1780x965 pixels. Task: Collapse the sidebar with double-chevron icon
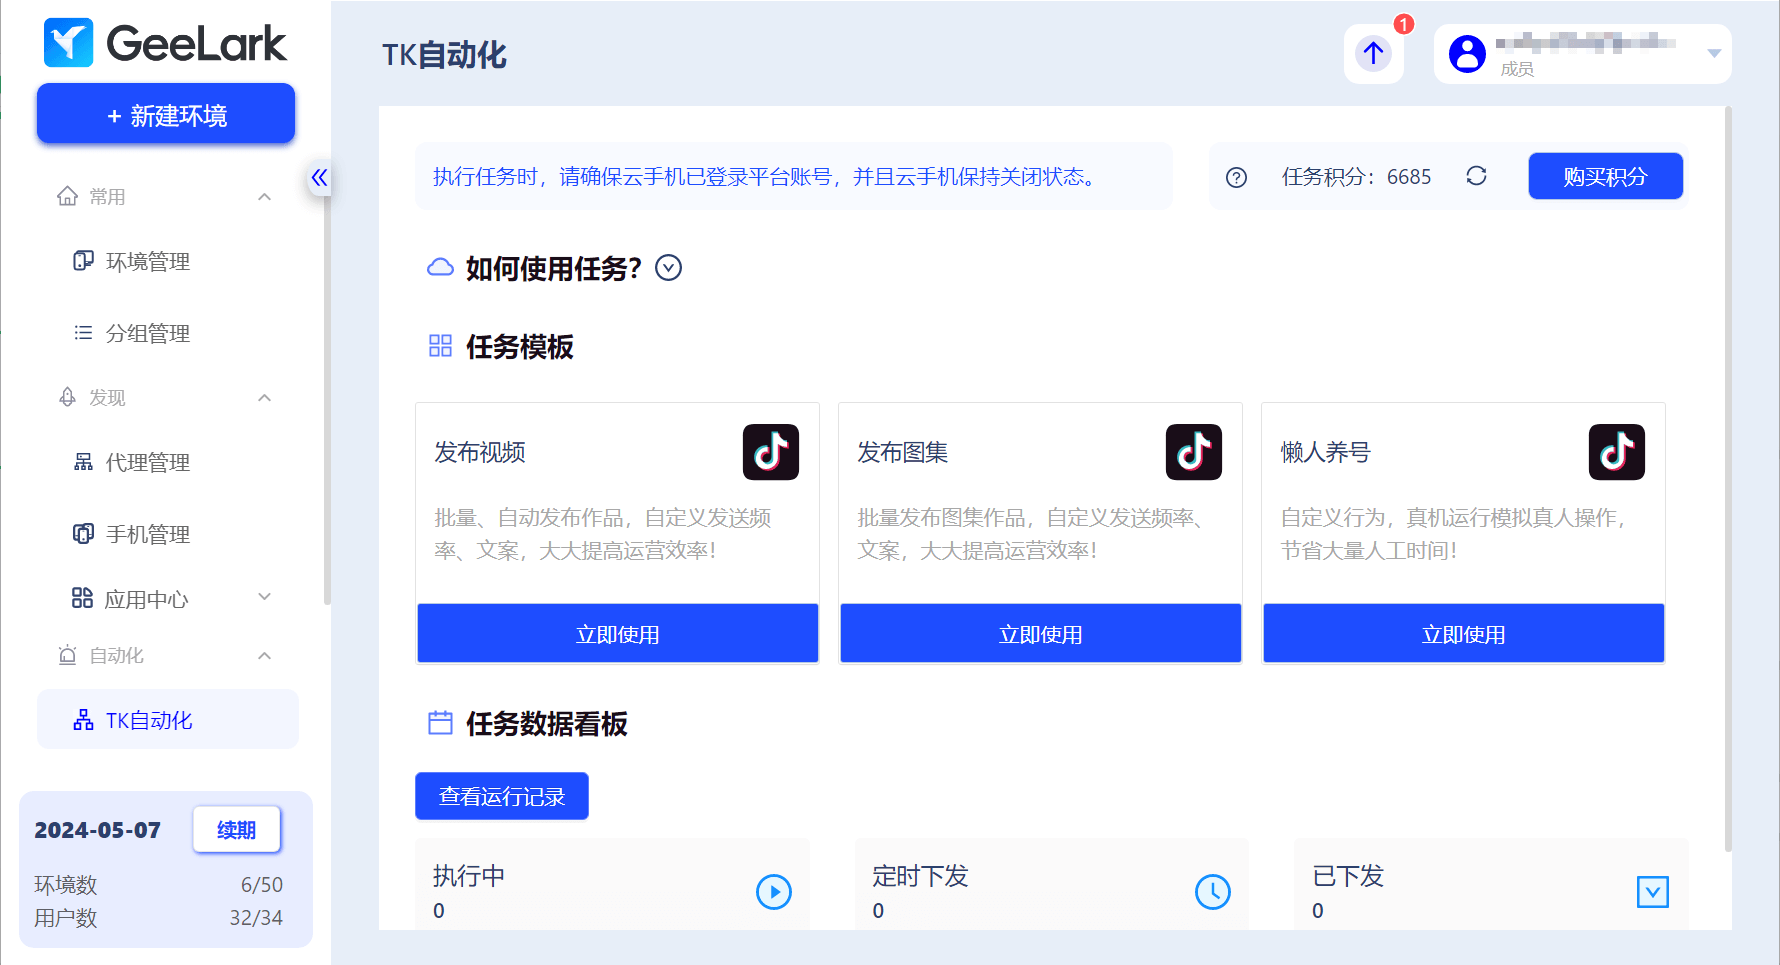[319, 178]
